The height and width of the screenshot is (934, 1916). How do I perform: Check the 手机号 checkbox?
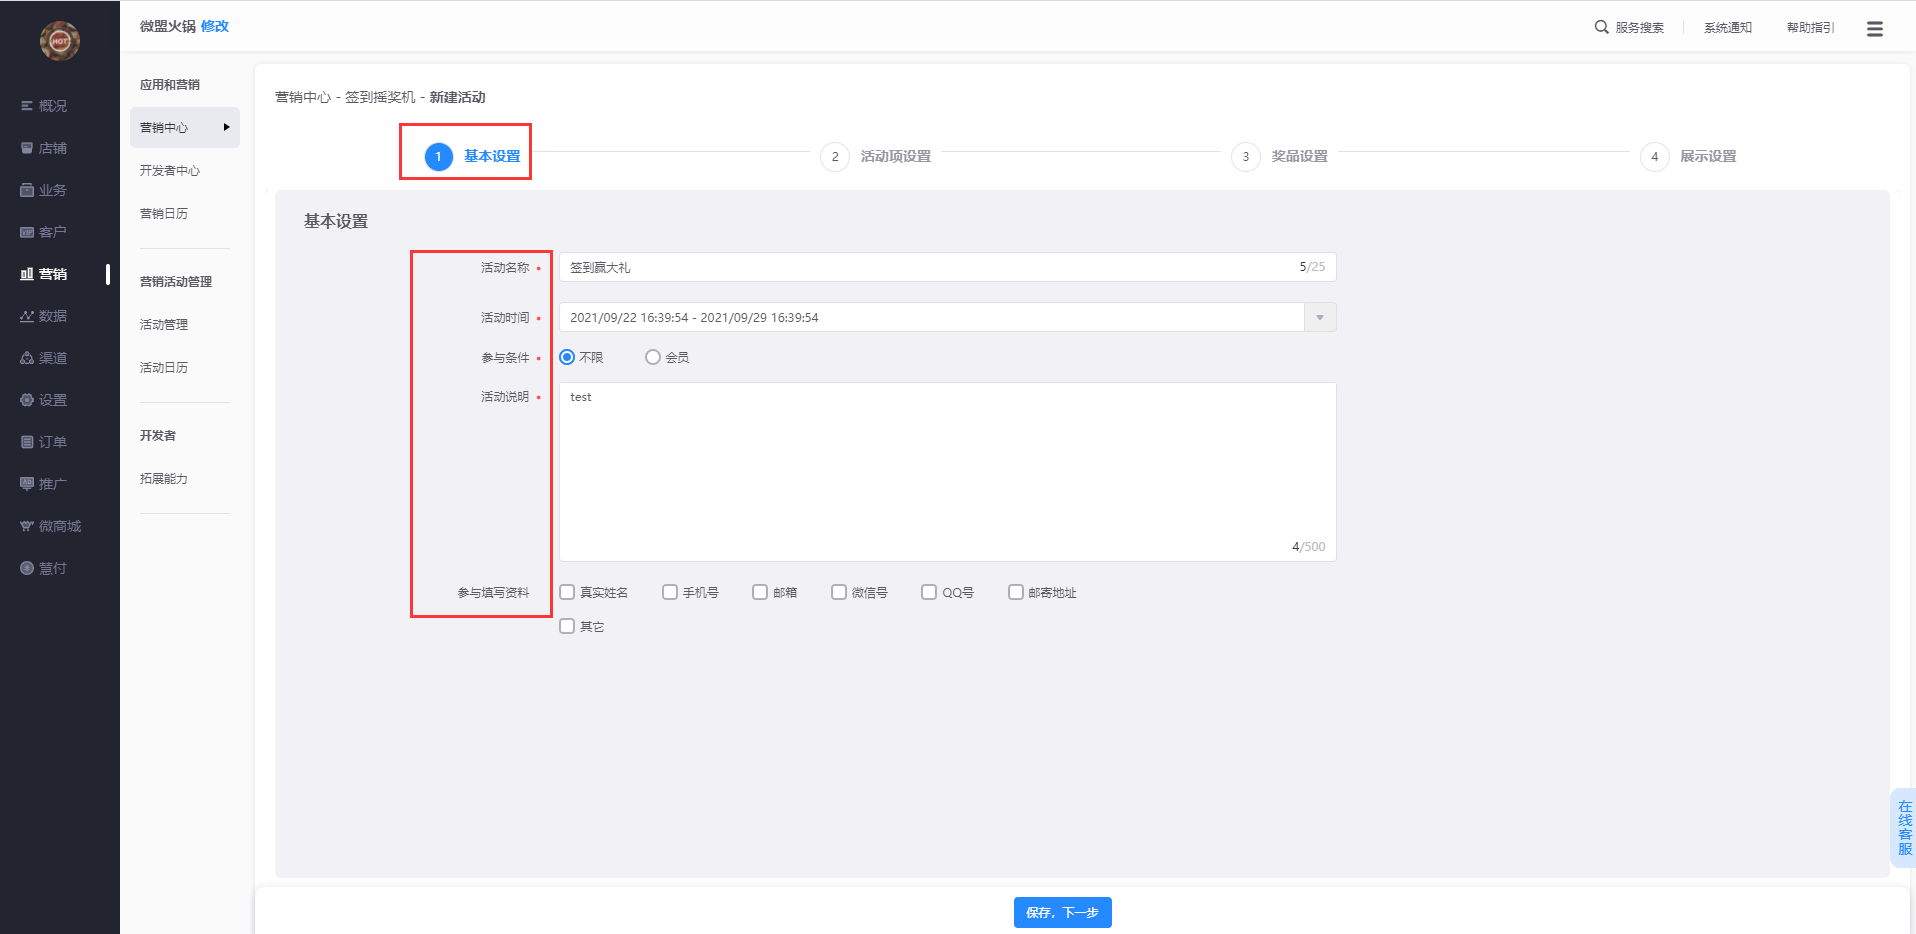click(670, 592)
